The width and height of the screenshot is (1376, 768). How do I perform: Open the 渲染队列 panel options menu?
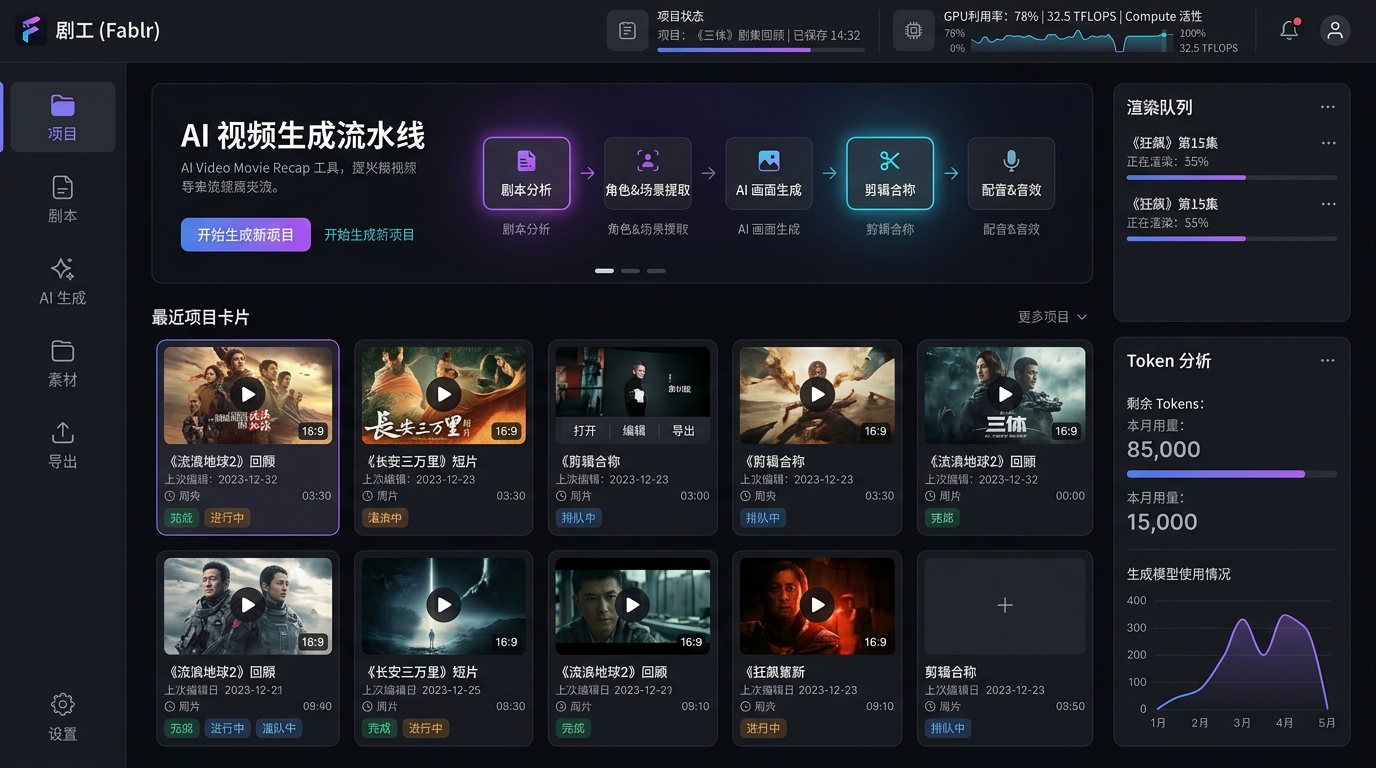(1327, 107)
